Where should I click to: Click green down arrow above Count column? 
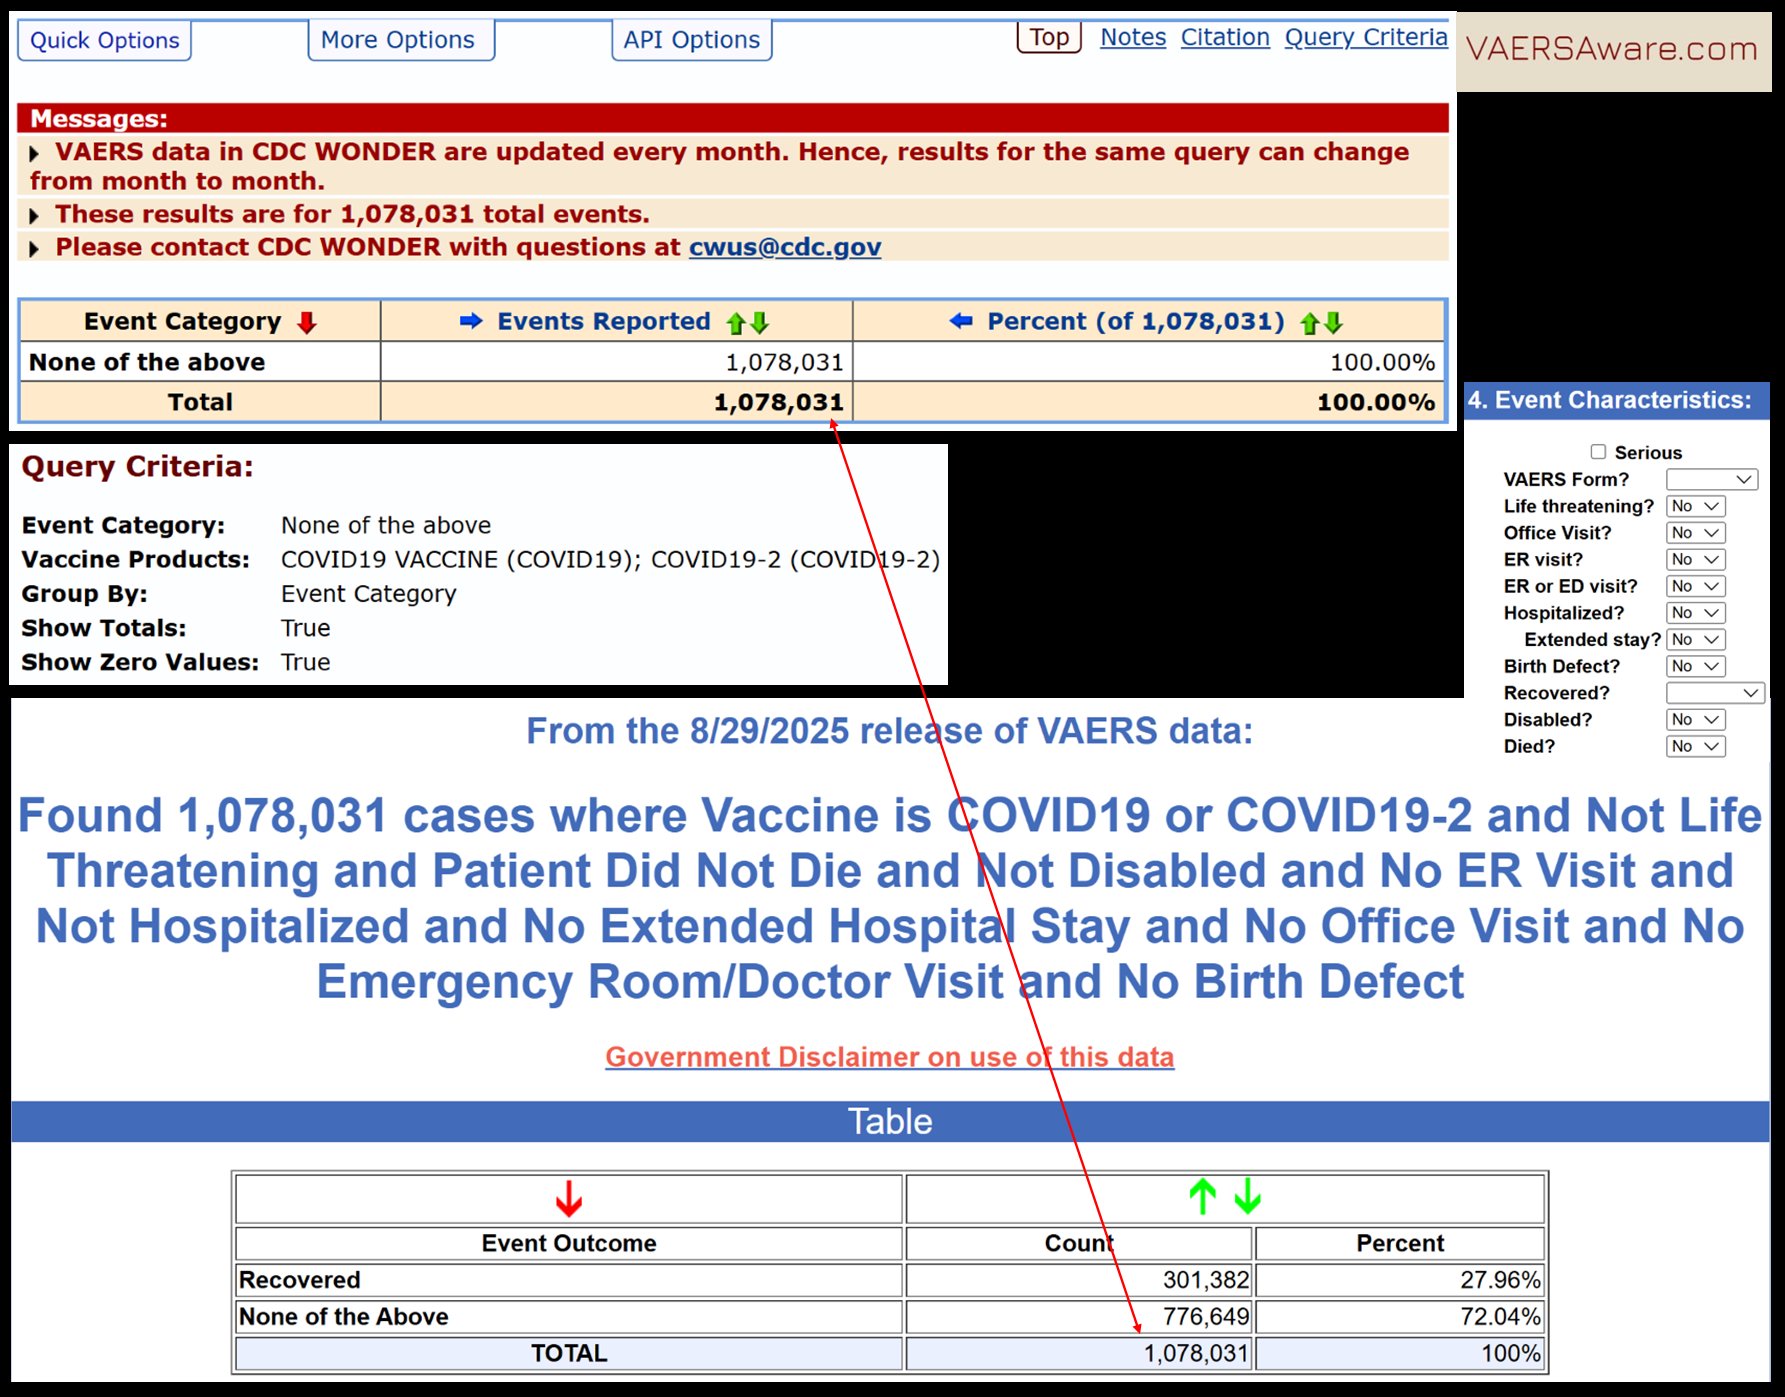1247,1196
